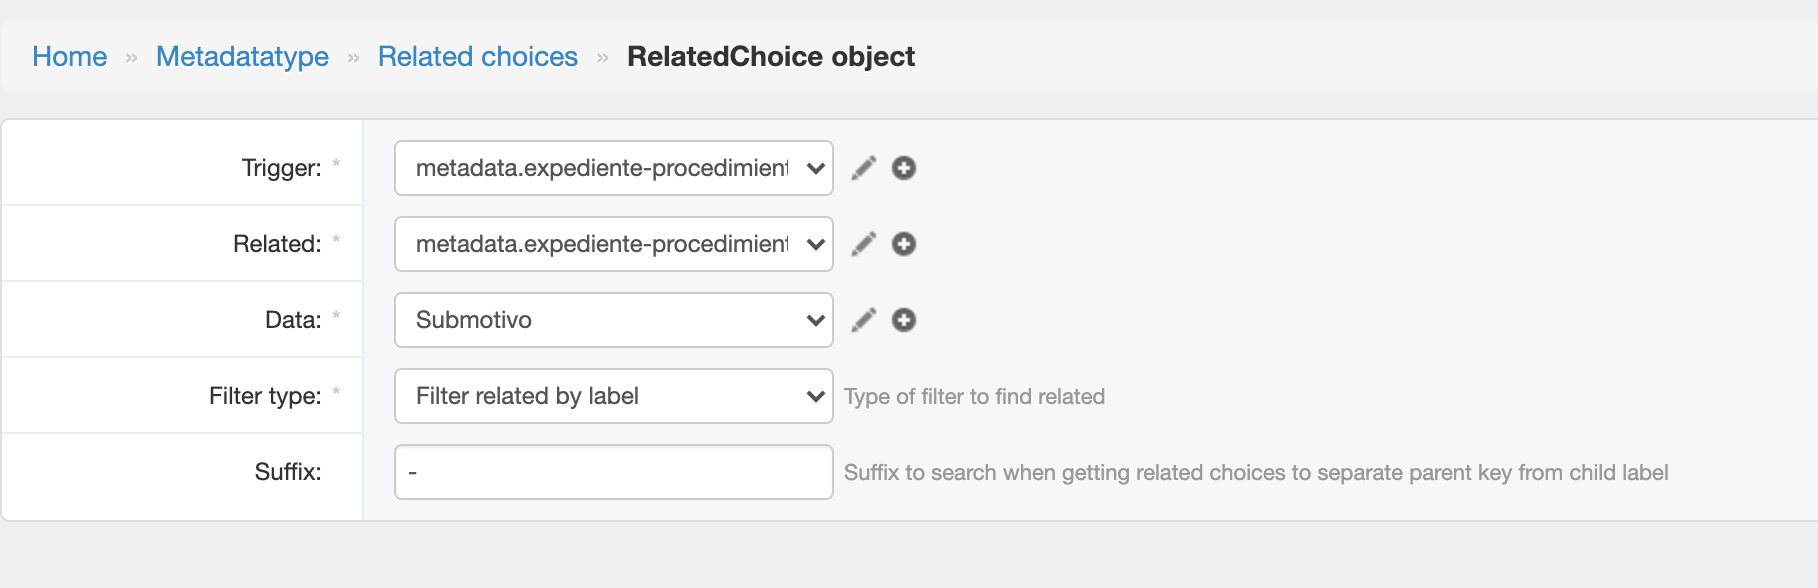1818x588 pixels.
Task: Open the Related dropdown
Action: point(613,243)
